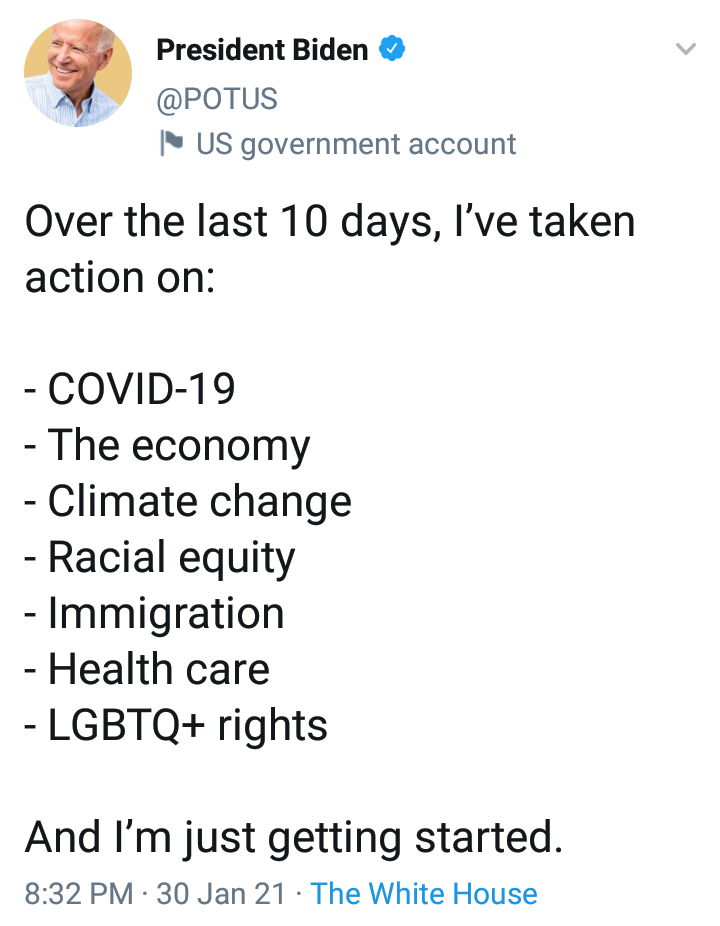This screenshot has height=926, width=720.
Task: Click the government account flag icon
Action: [x=172, y=143]
